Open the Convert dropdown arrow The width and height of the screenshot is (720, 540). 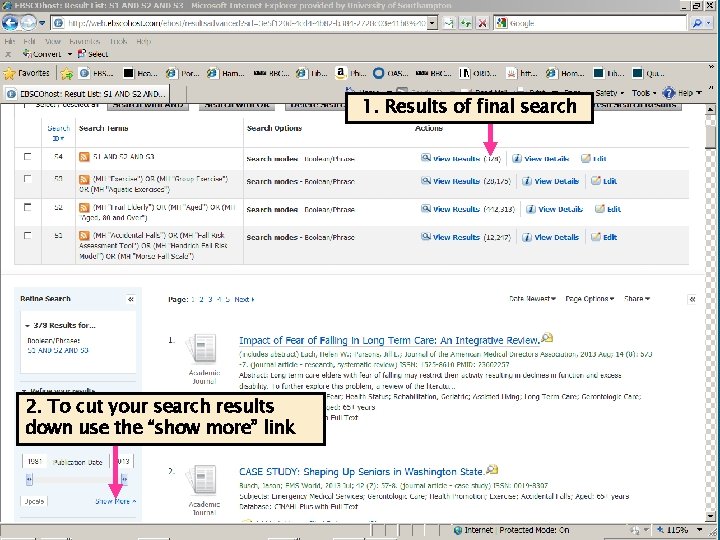point(70,54)
